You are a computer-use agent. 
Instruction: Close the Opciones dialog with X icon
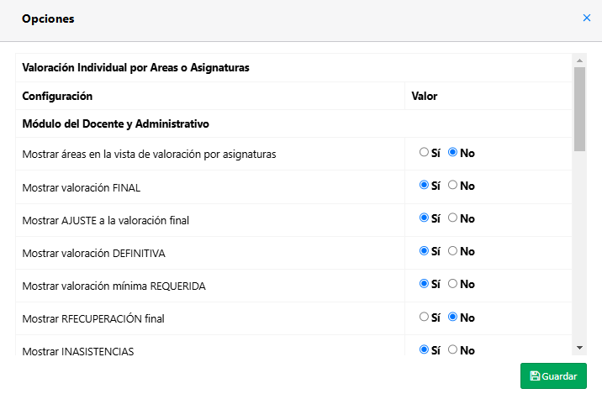(x=586, y=18)
